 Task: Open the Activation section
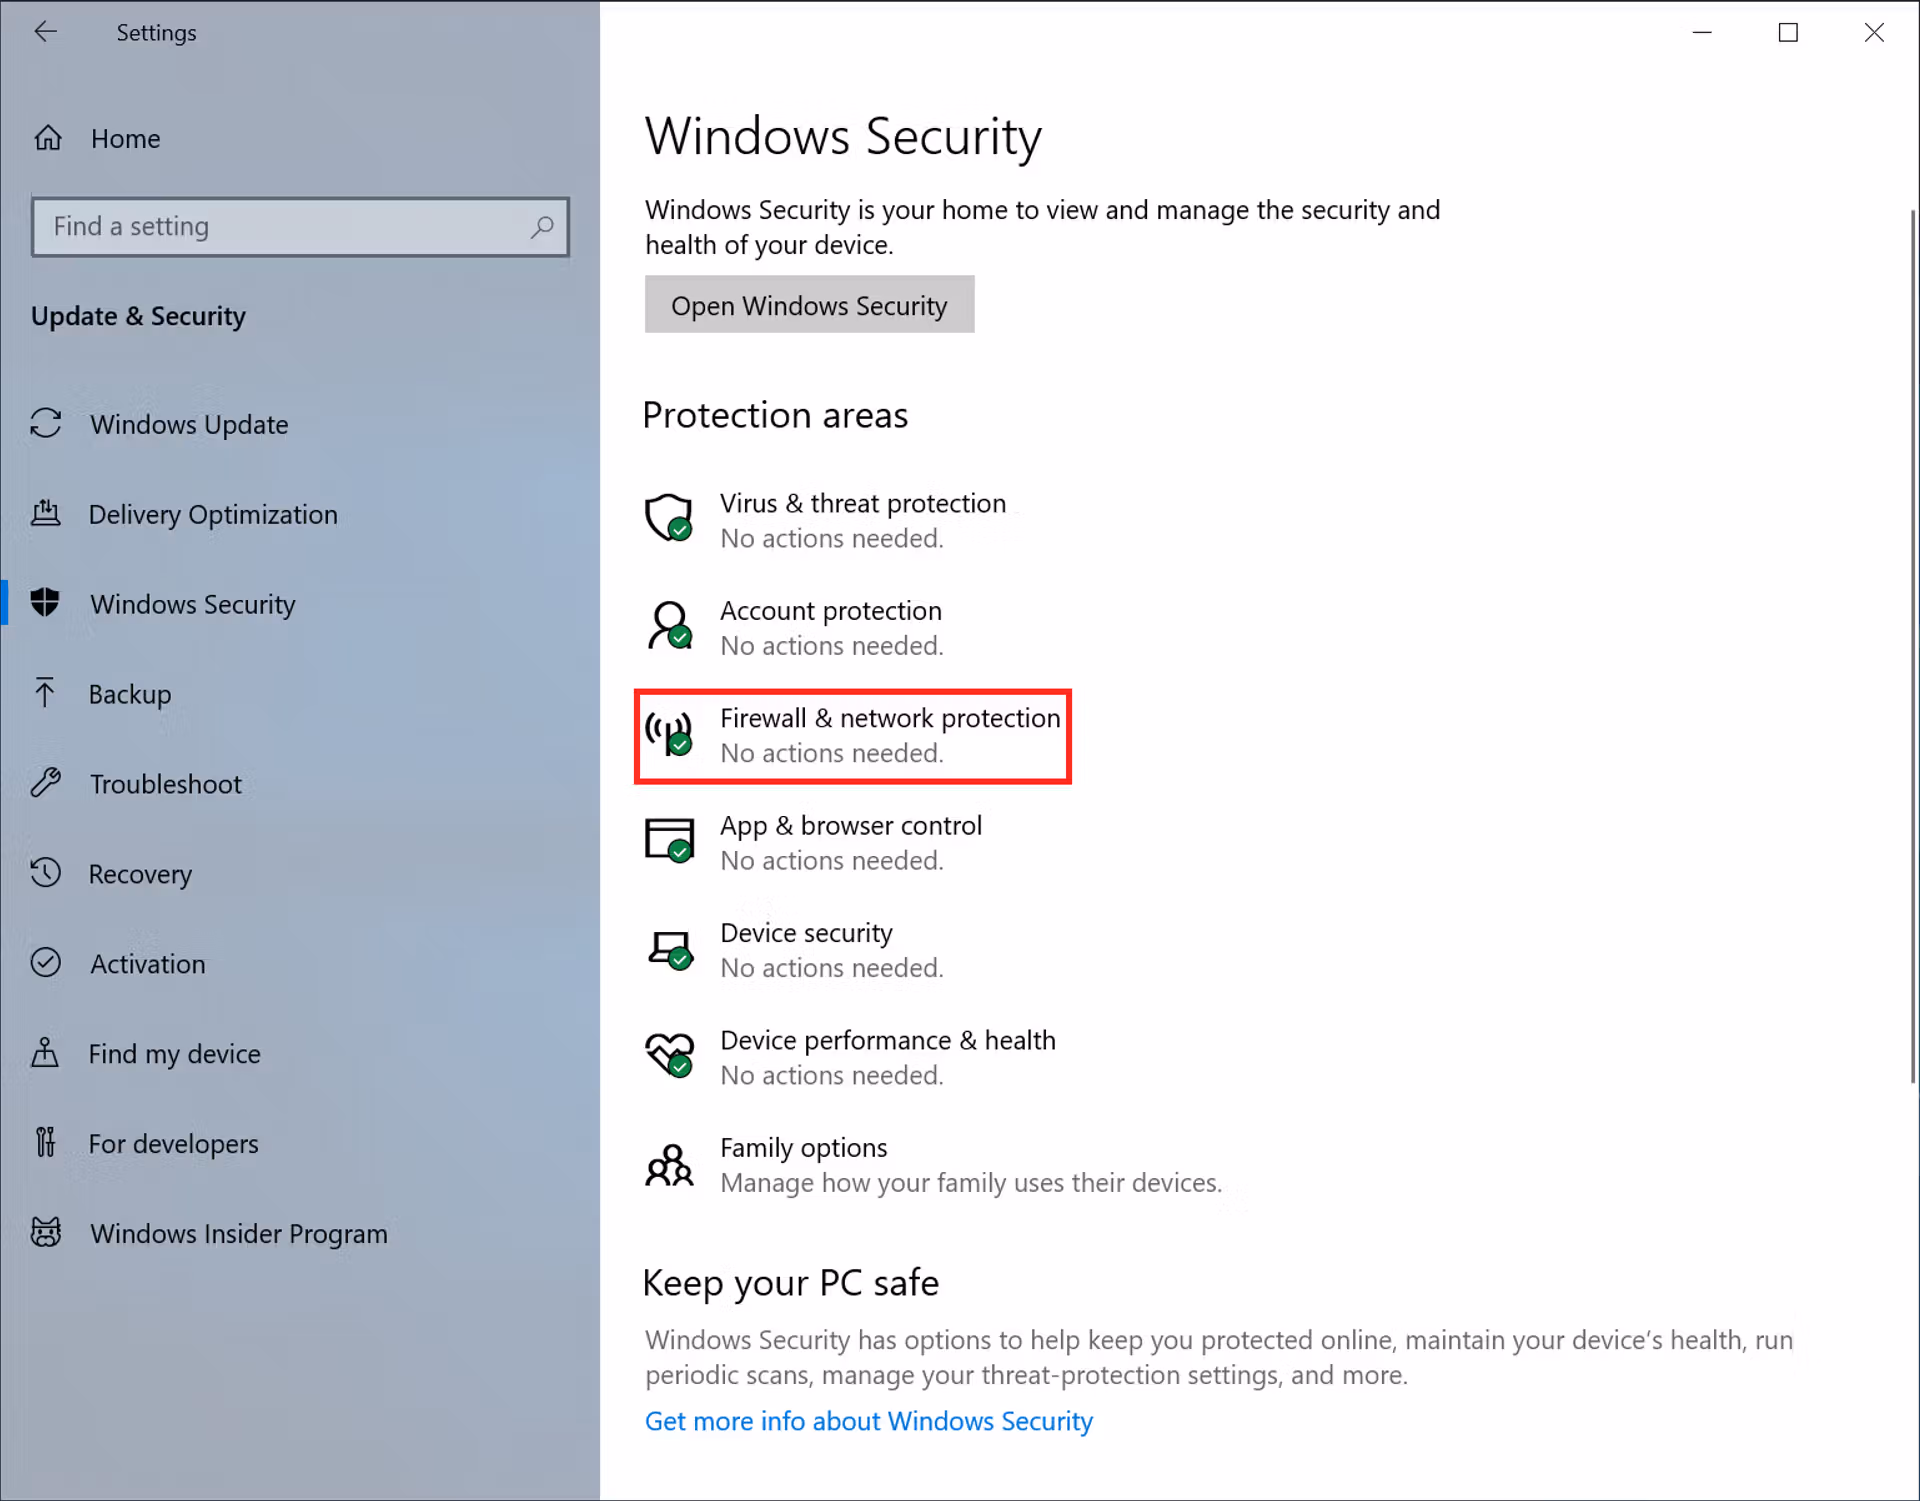[147, 963]
